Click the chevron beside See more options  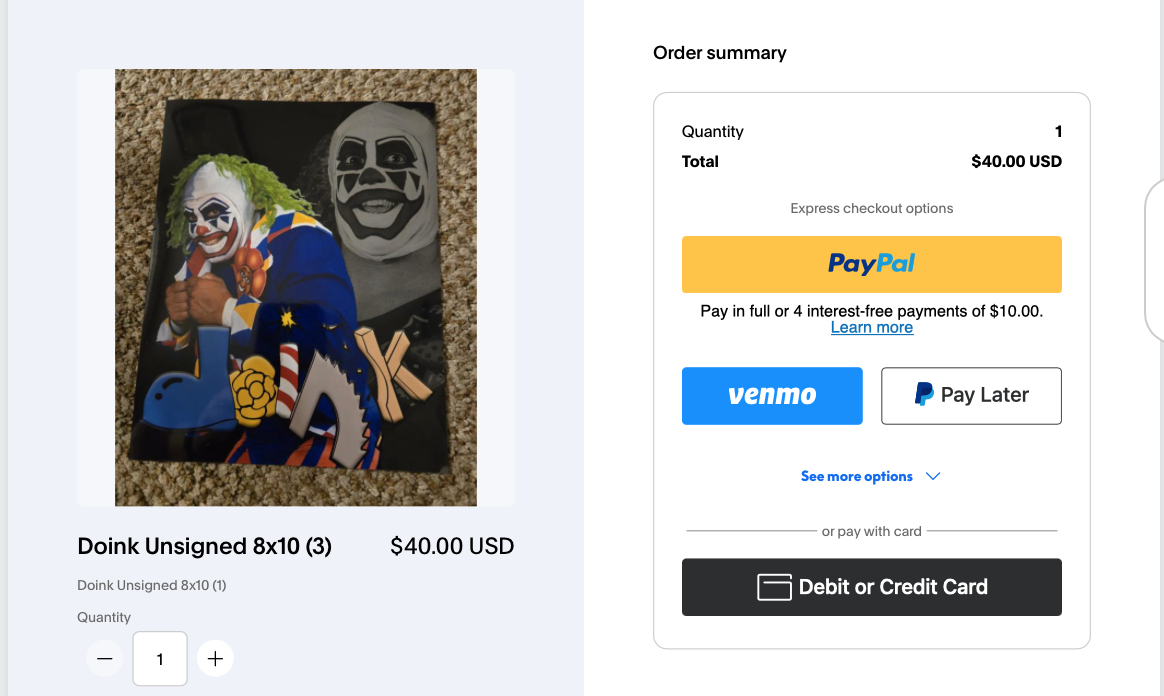point(933,476)
